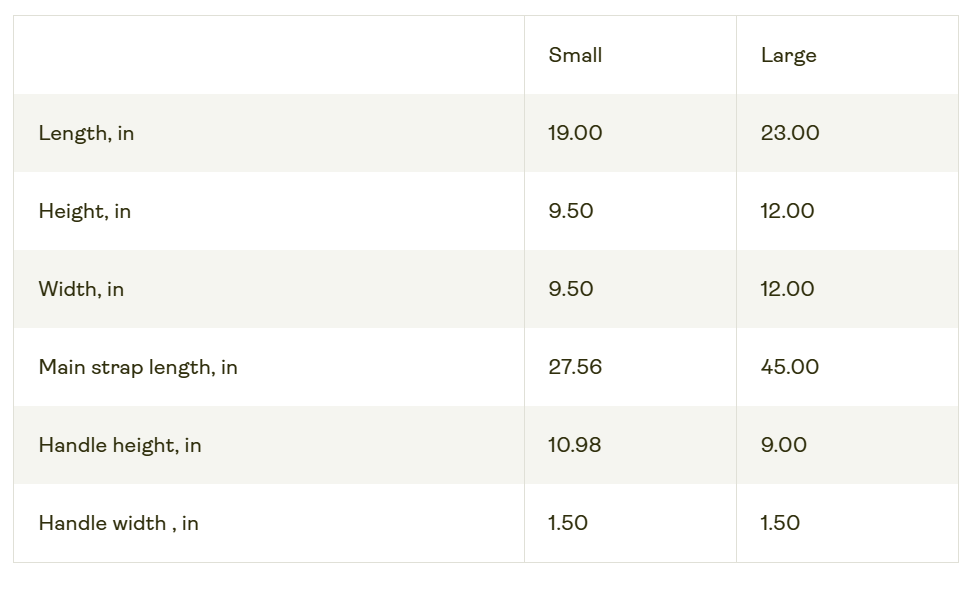Viewport: 976px width, 597px height.
Task: Click the Width, in row label
Action: (81, 289)
